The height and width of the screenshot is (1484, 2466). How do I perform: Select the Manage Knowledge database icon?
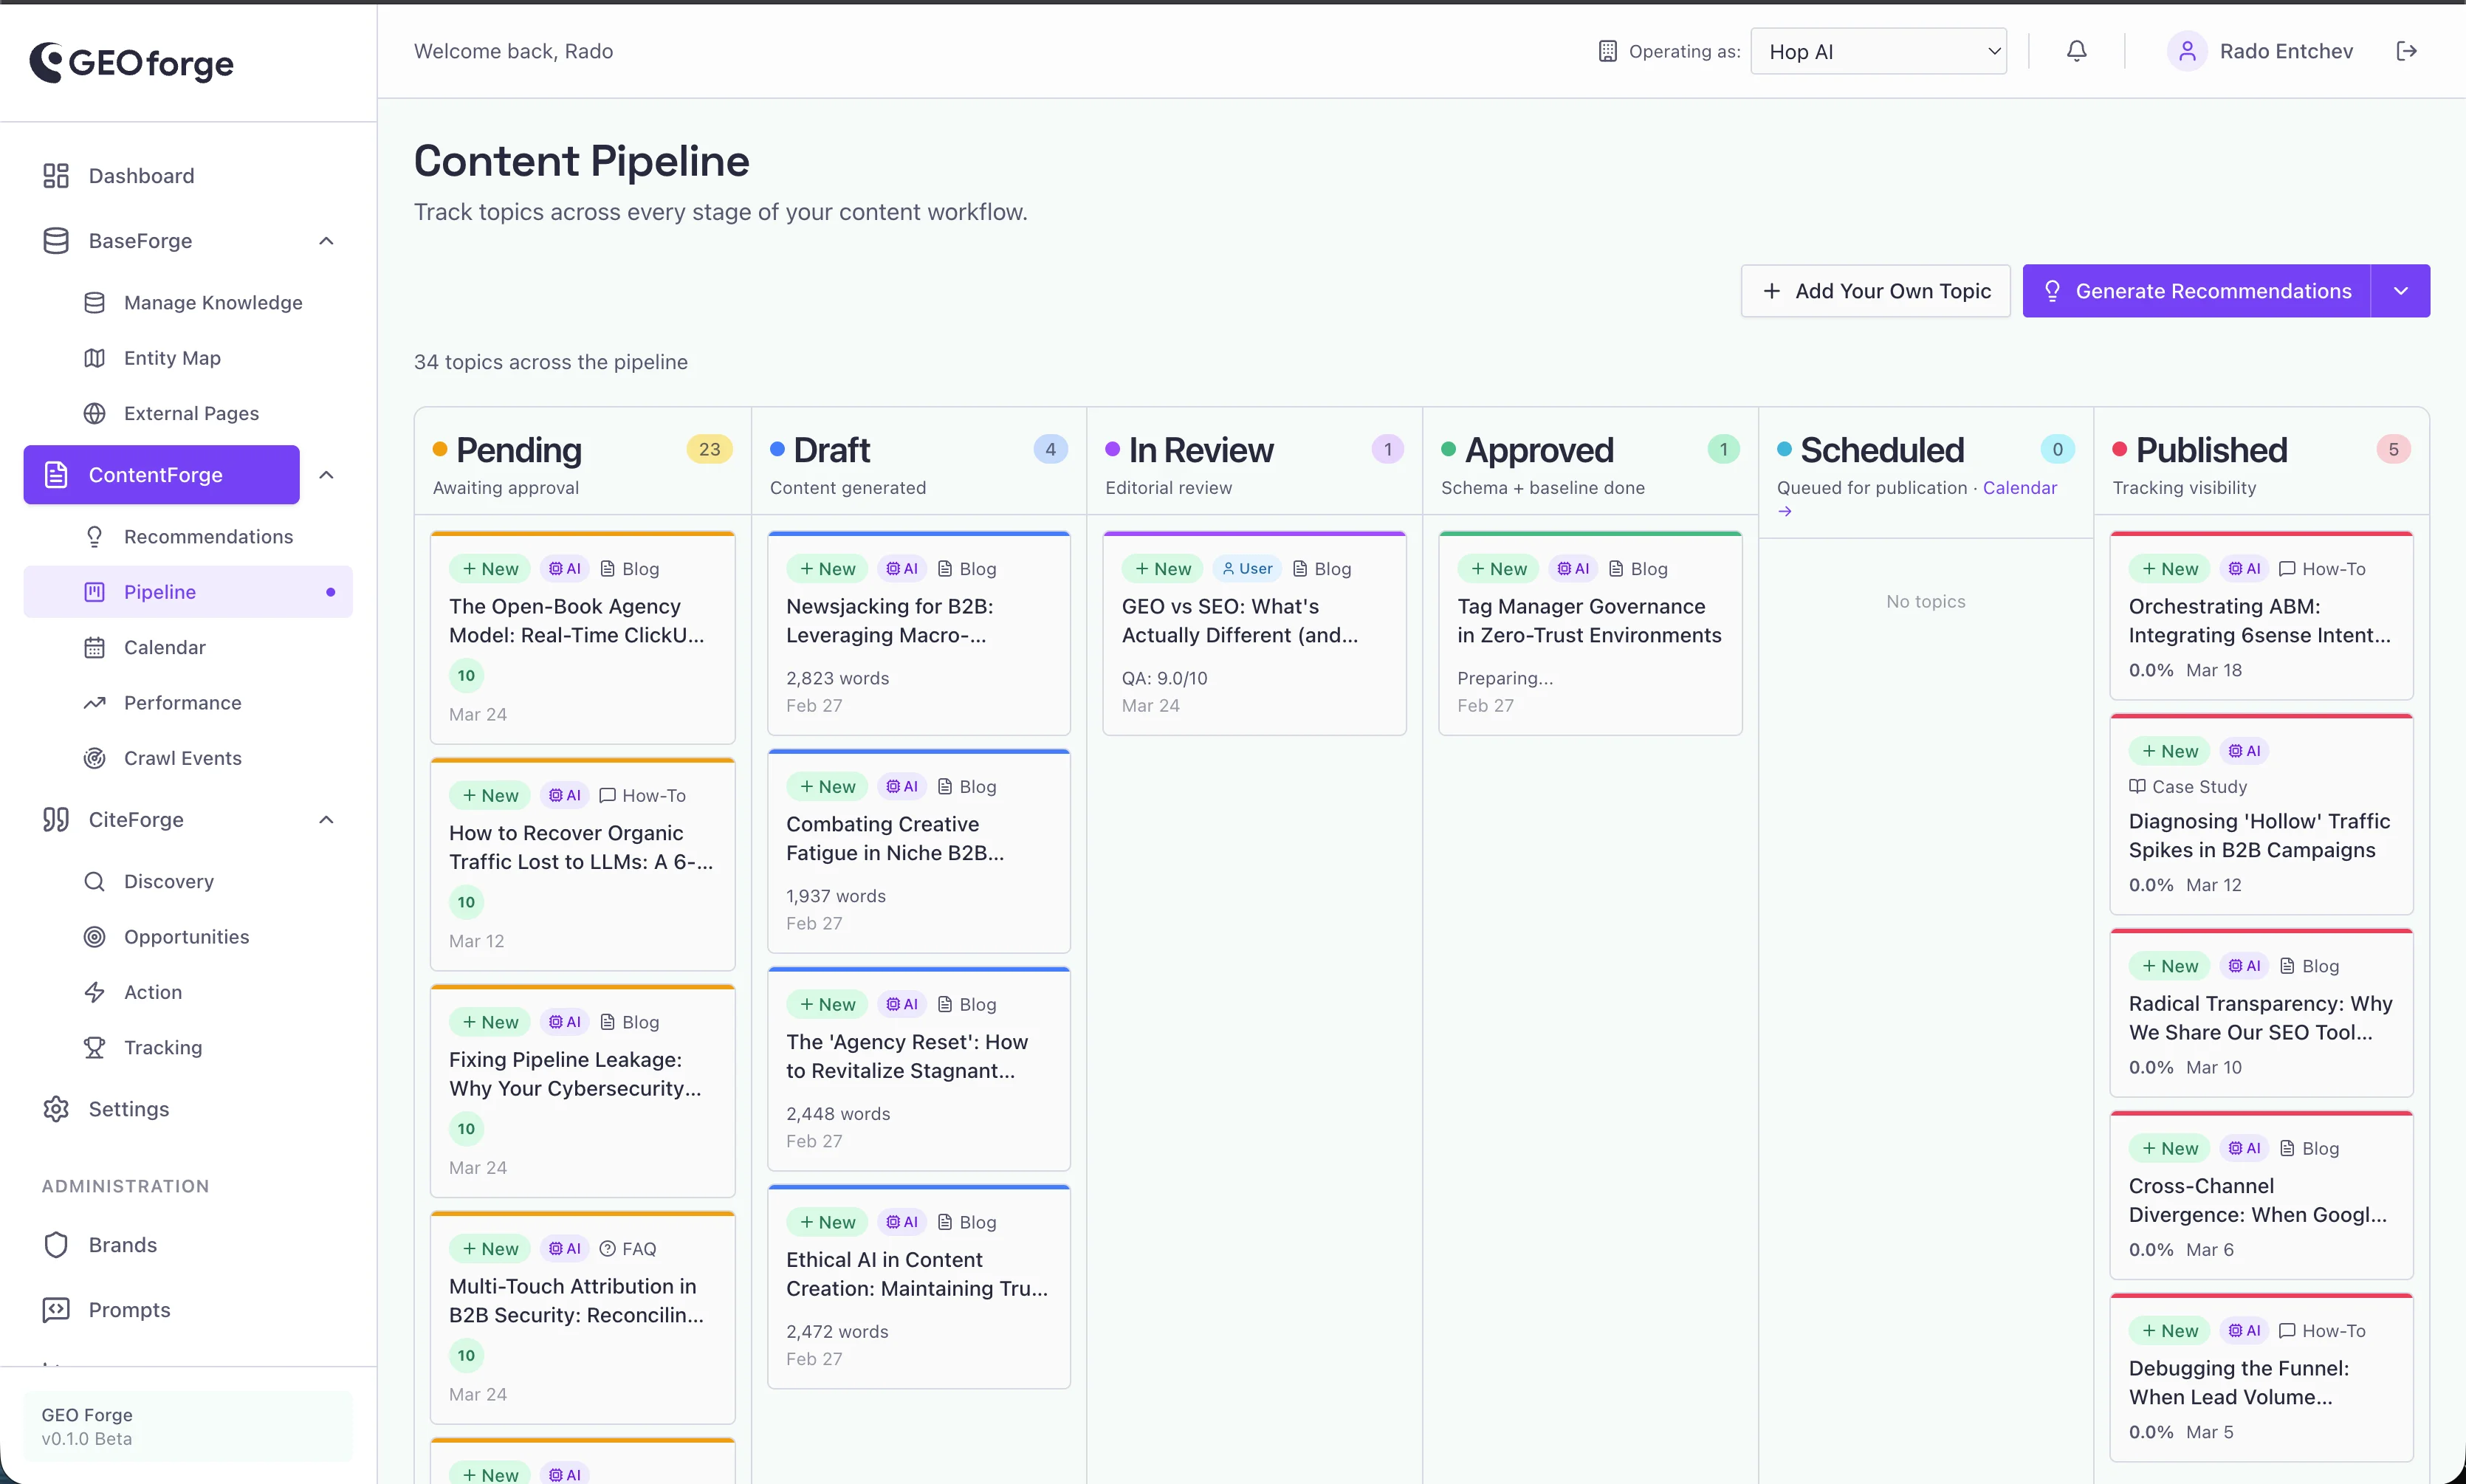tap(94, 302)
